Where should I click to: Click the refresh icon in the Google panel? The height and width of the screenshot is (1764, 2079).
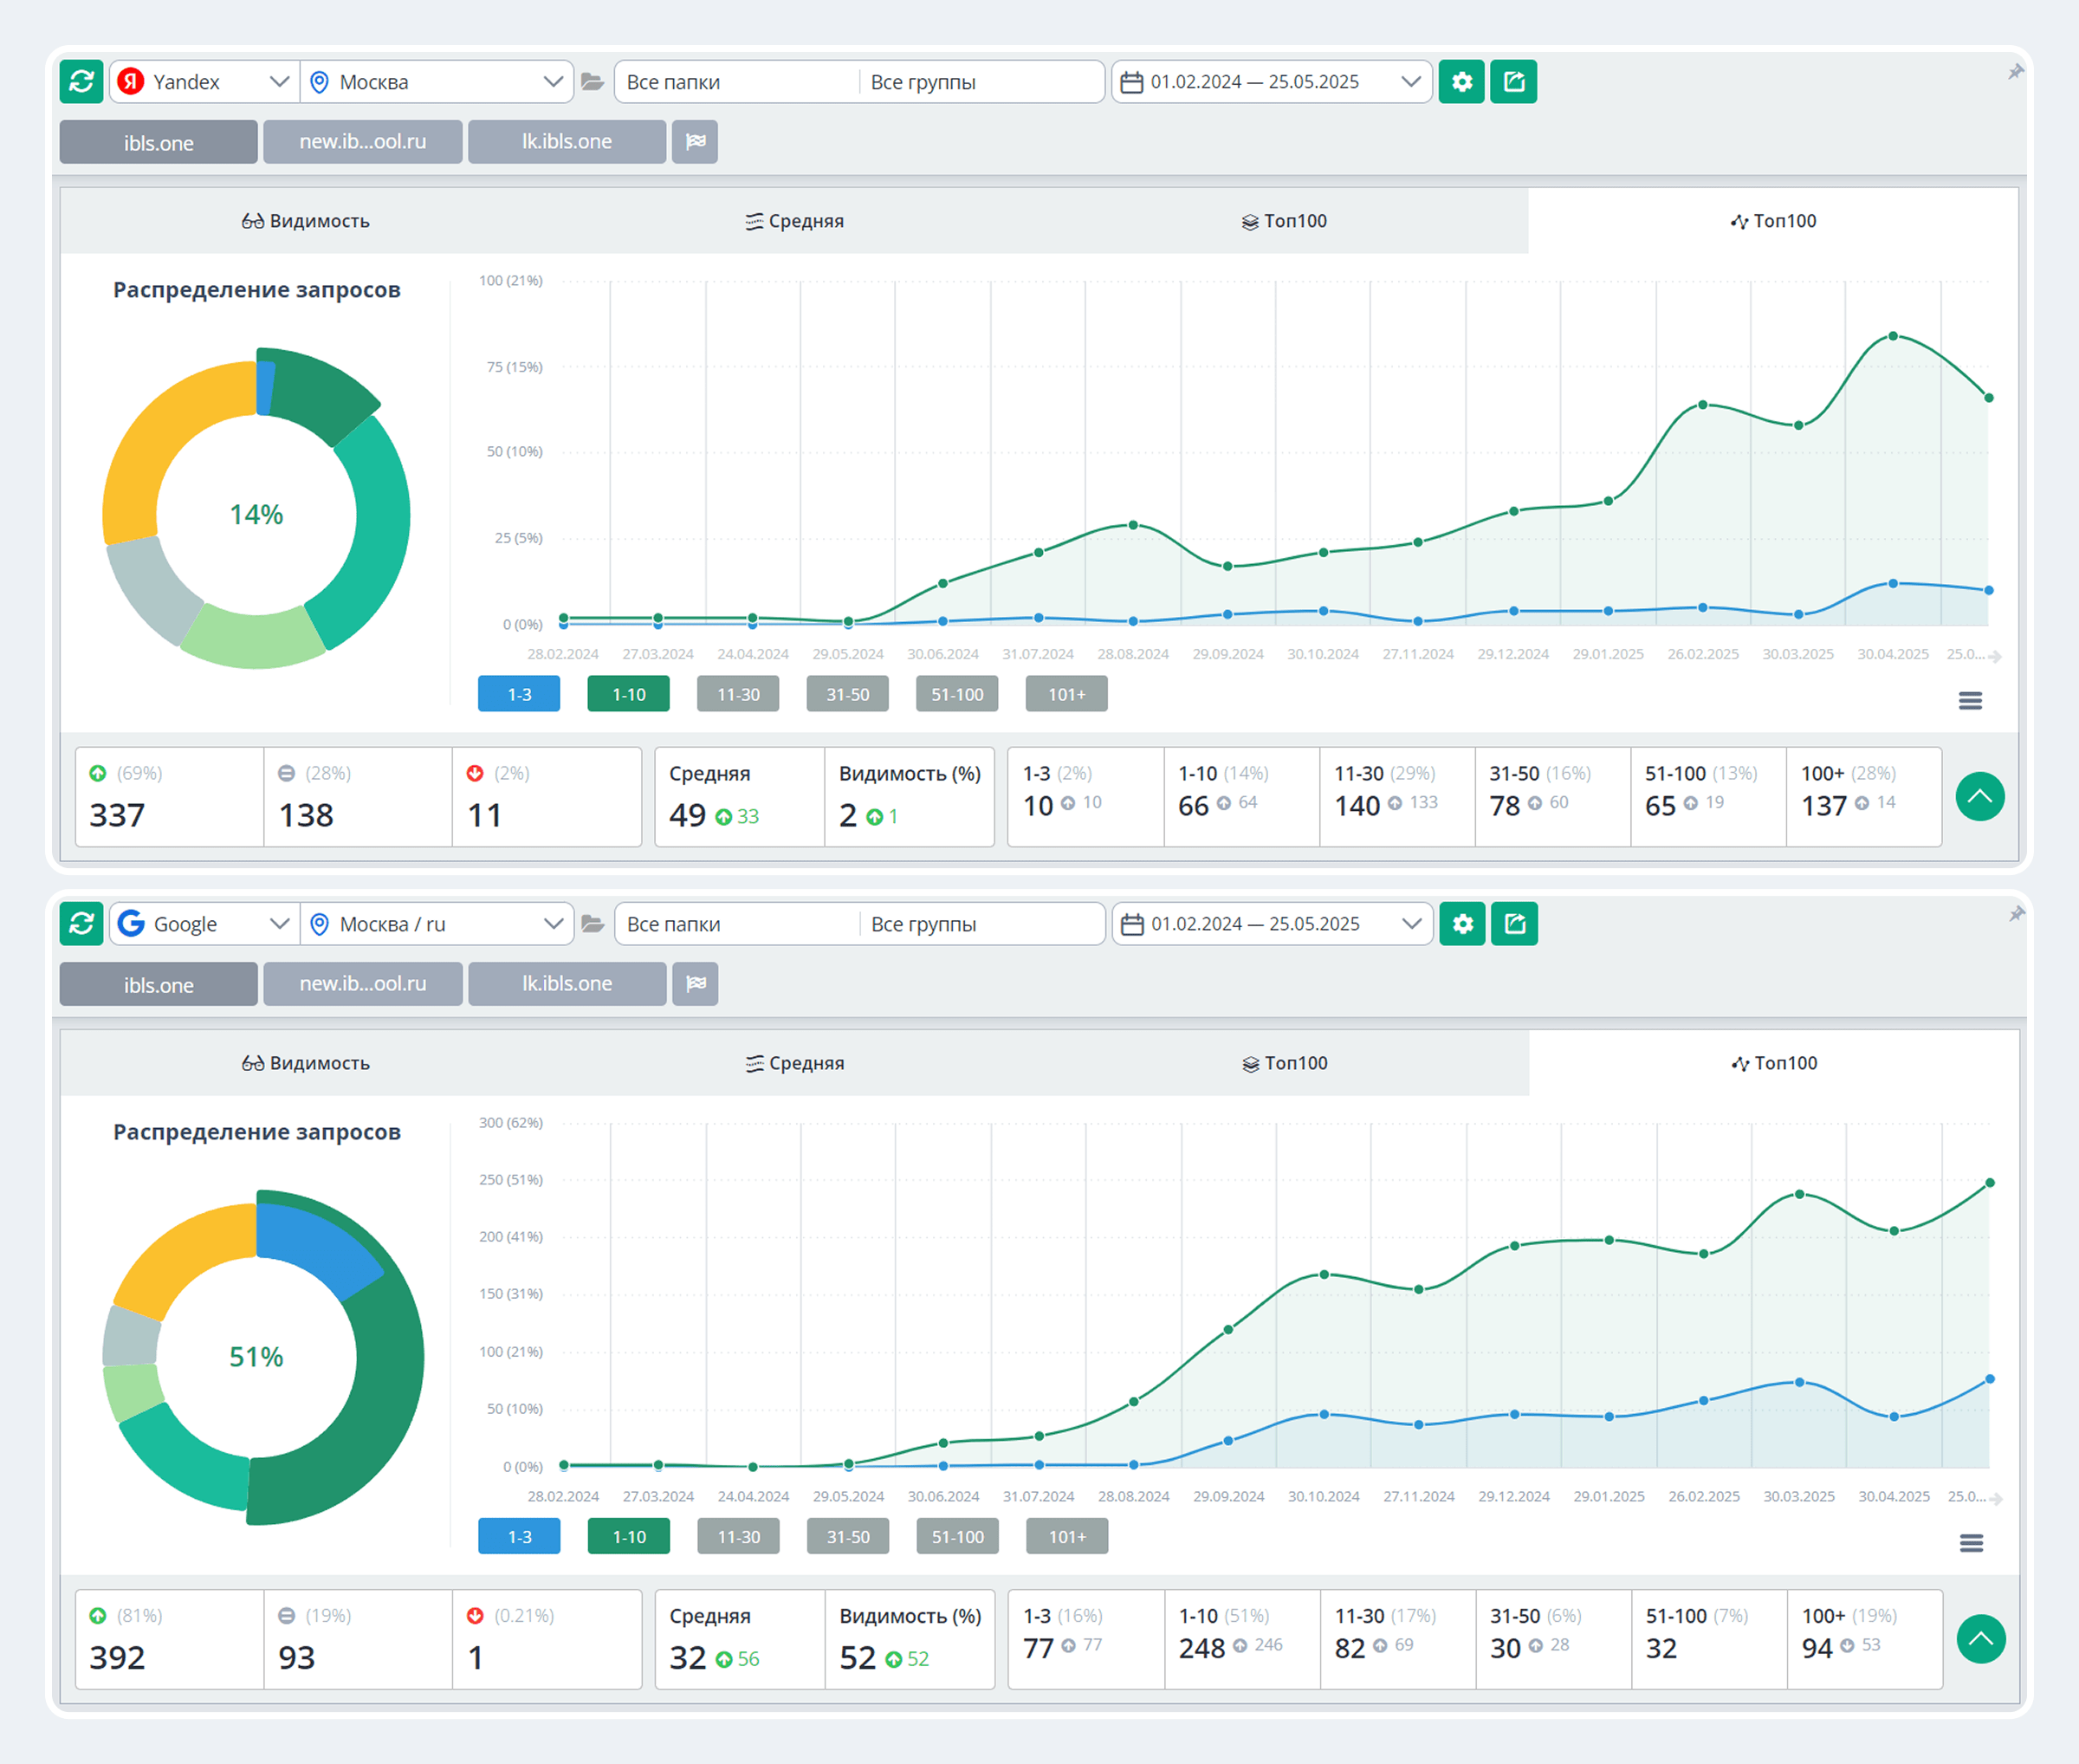[x=81, y=924]
